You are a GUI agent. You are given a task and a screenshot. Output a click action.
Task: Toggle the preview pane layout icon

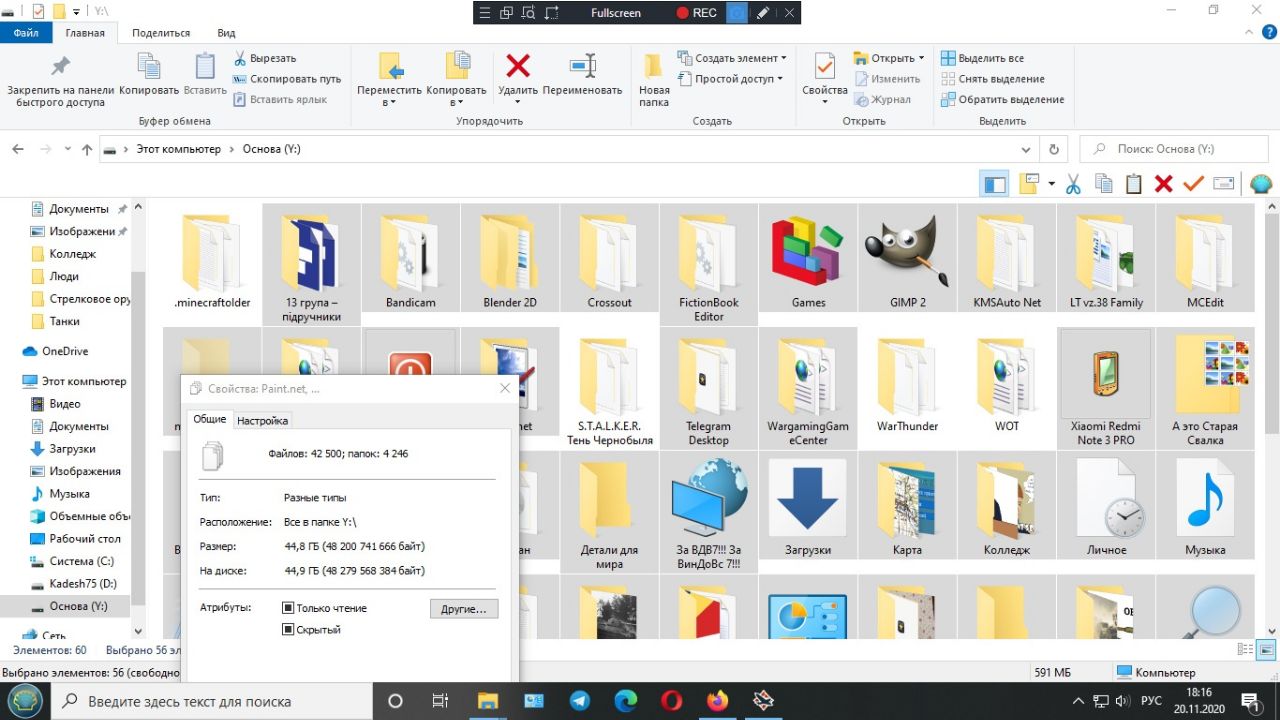[995, 184]
